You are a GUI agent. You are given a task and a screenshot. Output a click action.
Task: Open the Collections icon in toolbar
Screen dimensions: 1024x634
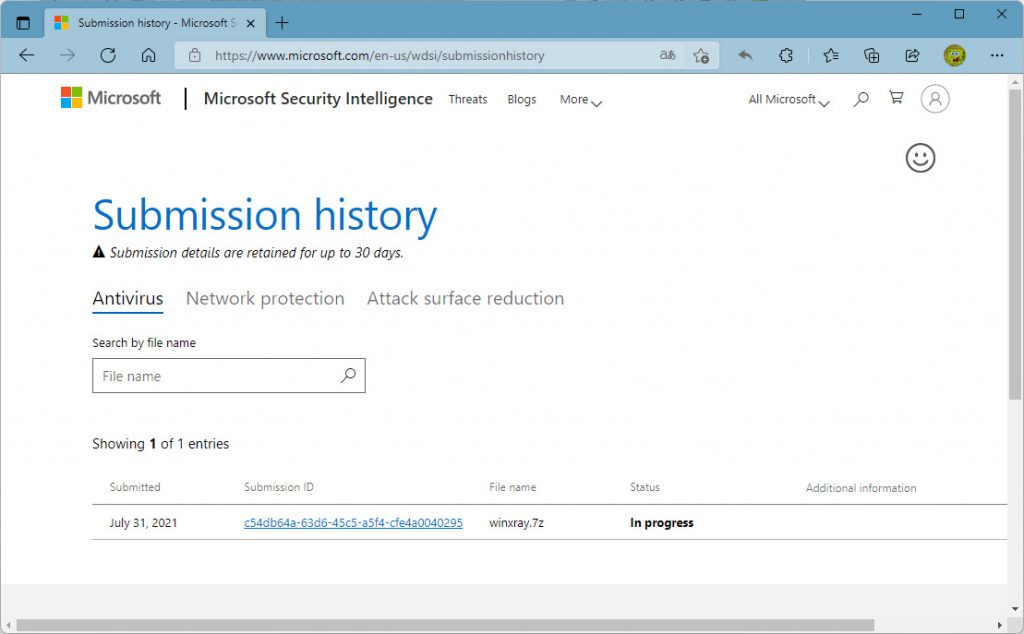871,56
